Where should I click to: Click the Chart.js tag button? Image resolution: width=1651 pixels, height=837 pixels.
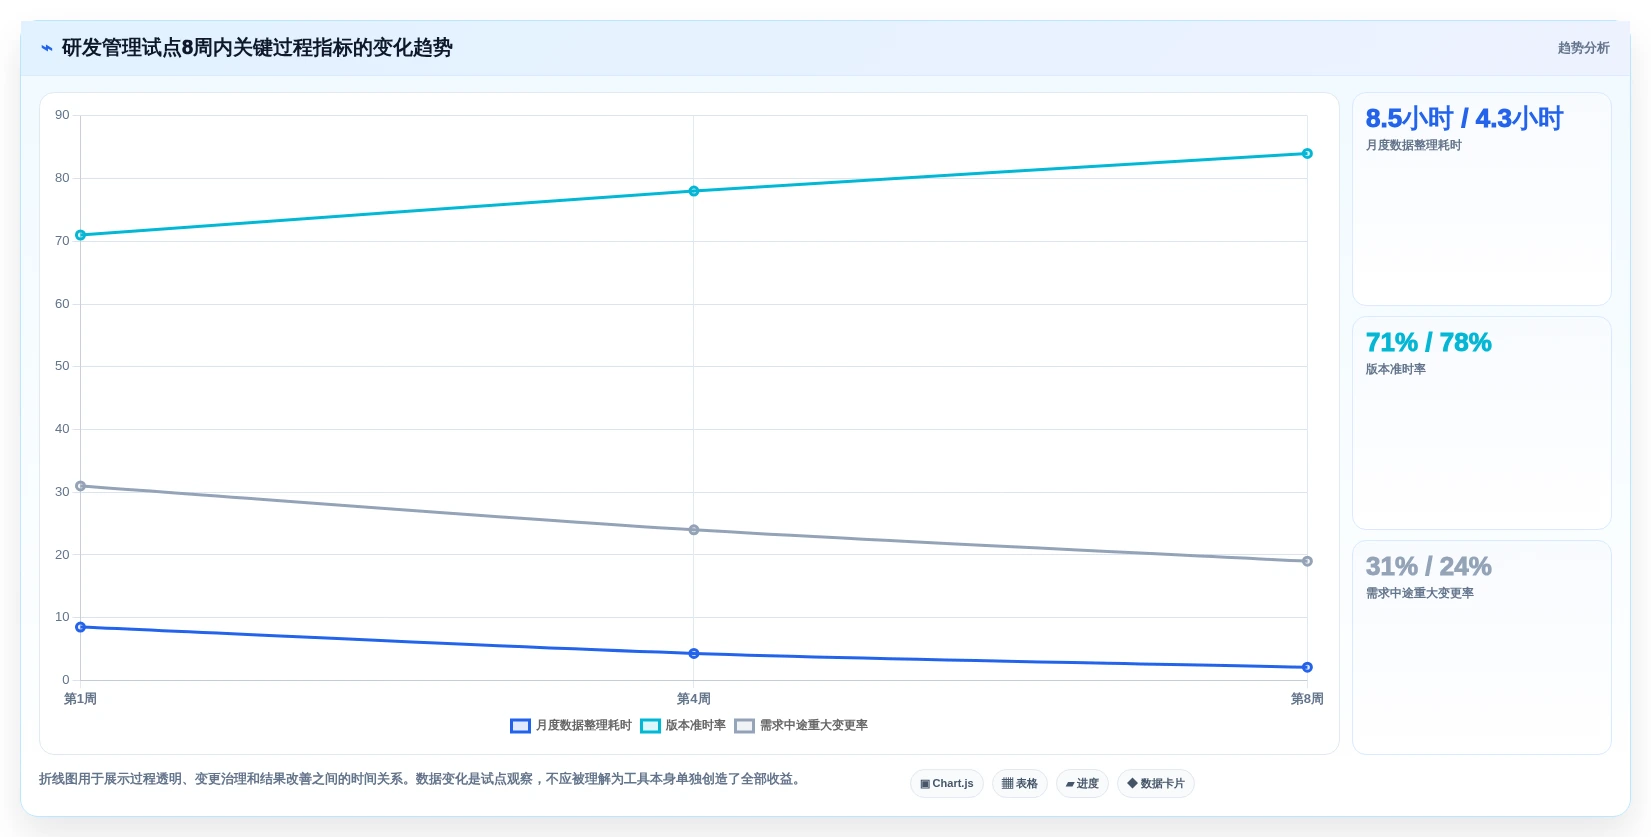[947, 784]
